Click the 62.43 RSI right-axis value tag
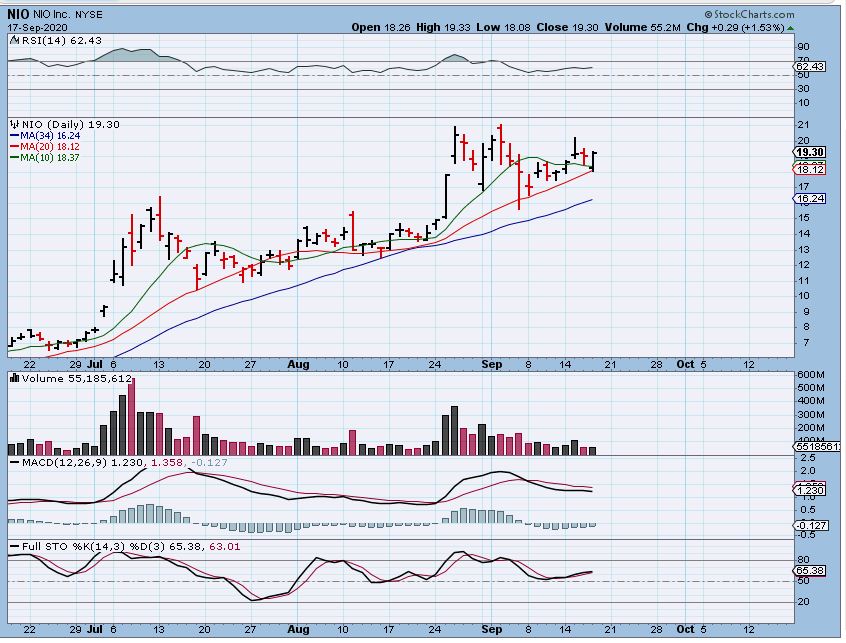 click(810, 66)
